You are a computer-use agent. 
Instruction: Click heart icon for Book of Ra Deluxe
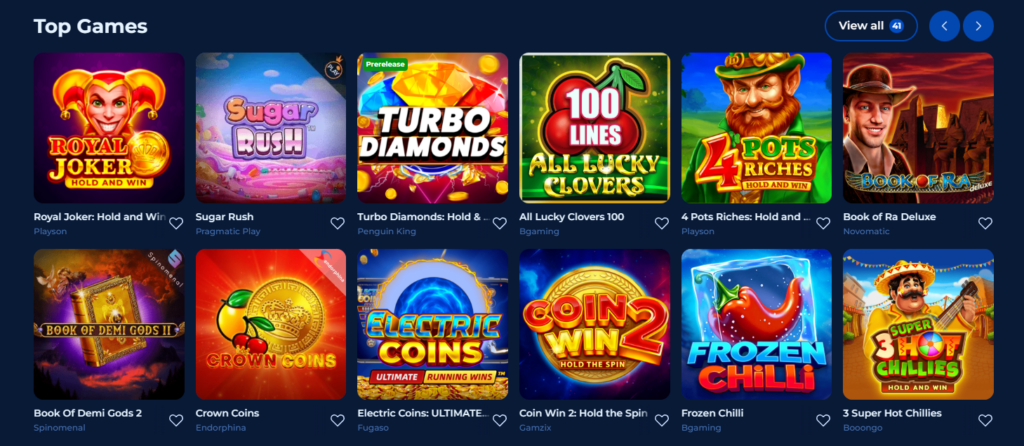[x=985, y=223]
